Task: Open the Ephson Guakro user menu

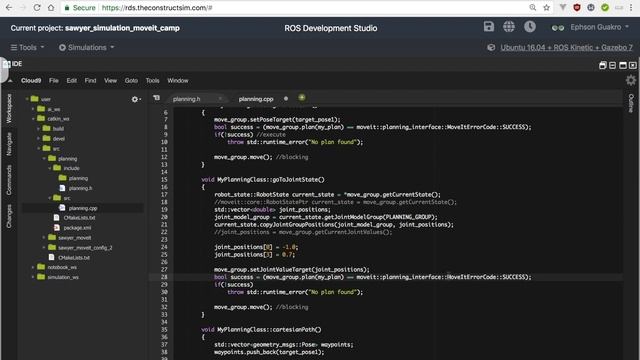Action: click(x=590, y=27)
